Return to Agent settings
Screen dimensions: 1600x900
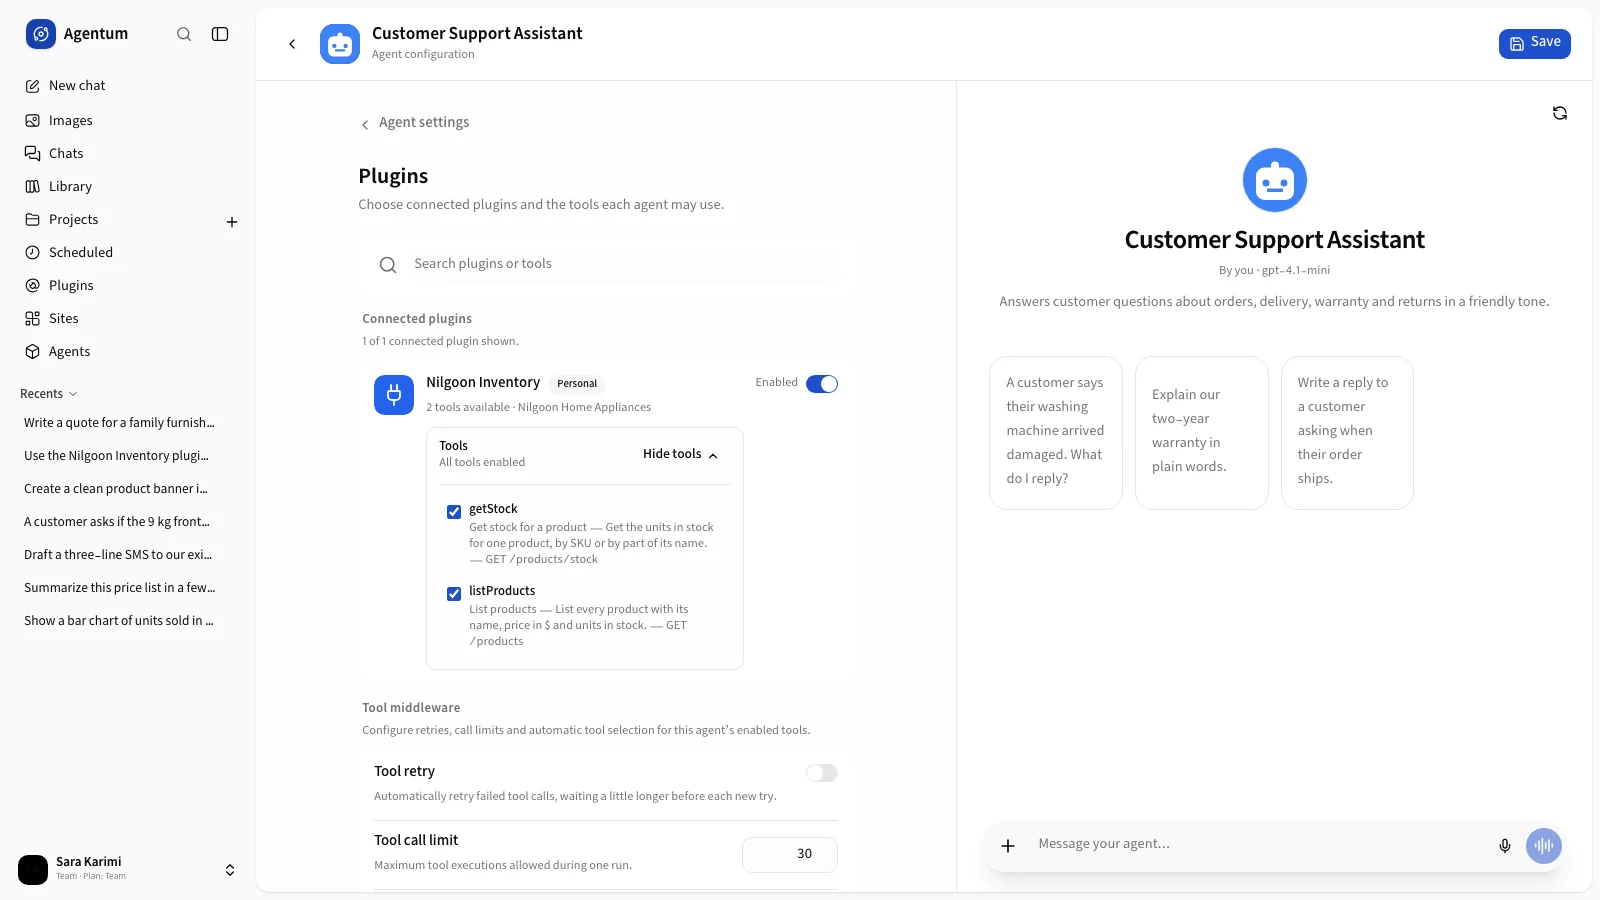click(x=414, y=123)
